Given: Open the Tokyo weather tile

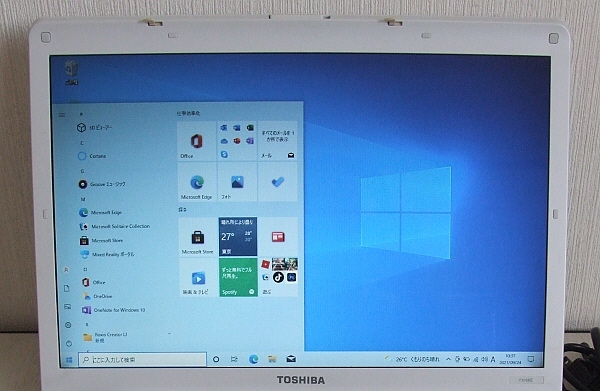Looking at the screenshot, I should pos(238,237).
